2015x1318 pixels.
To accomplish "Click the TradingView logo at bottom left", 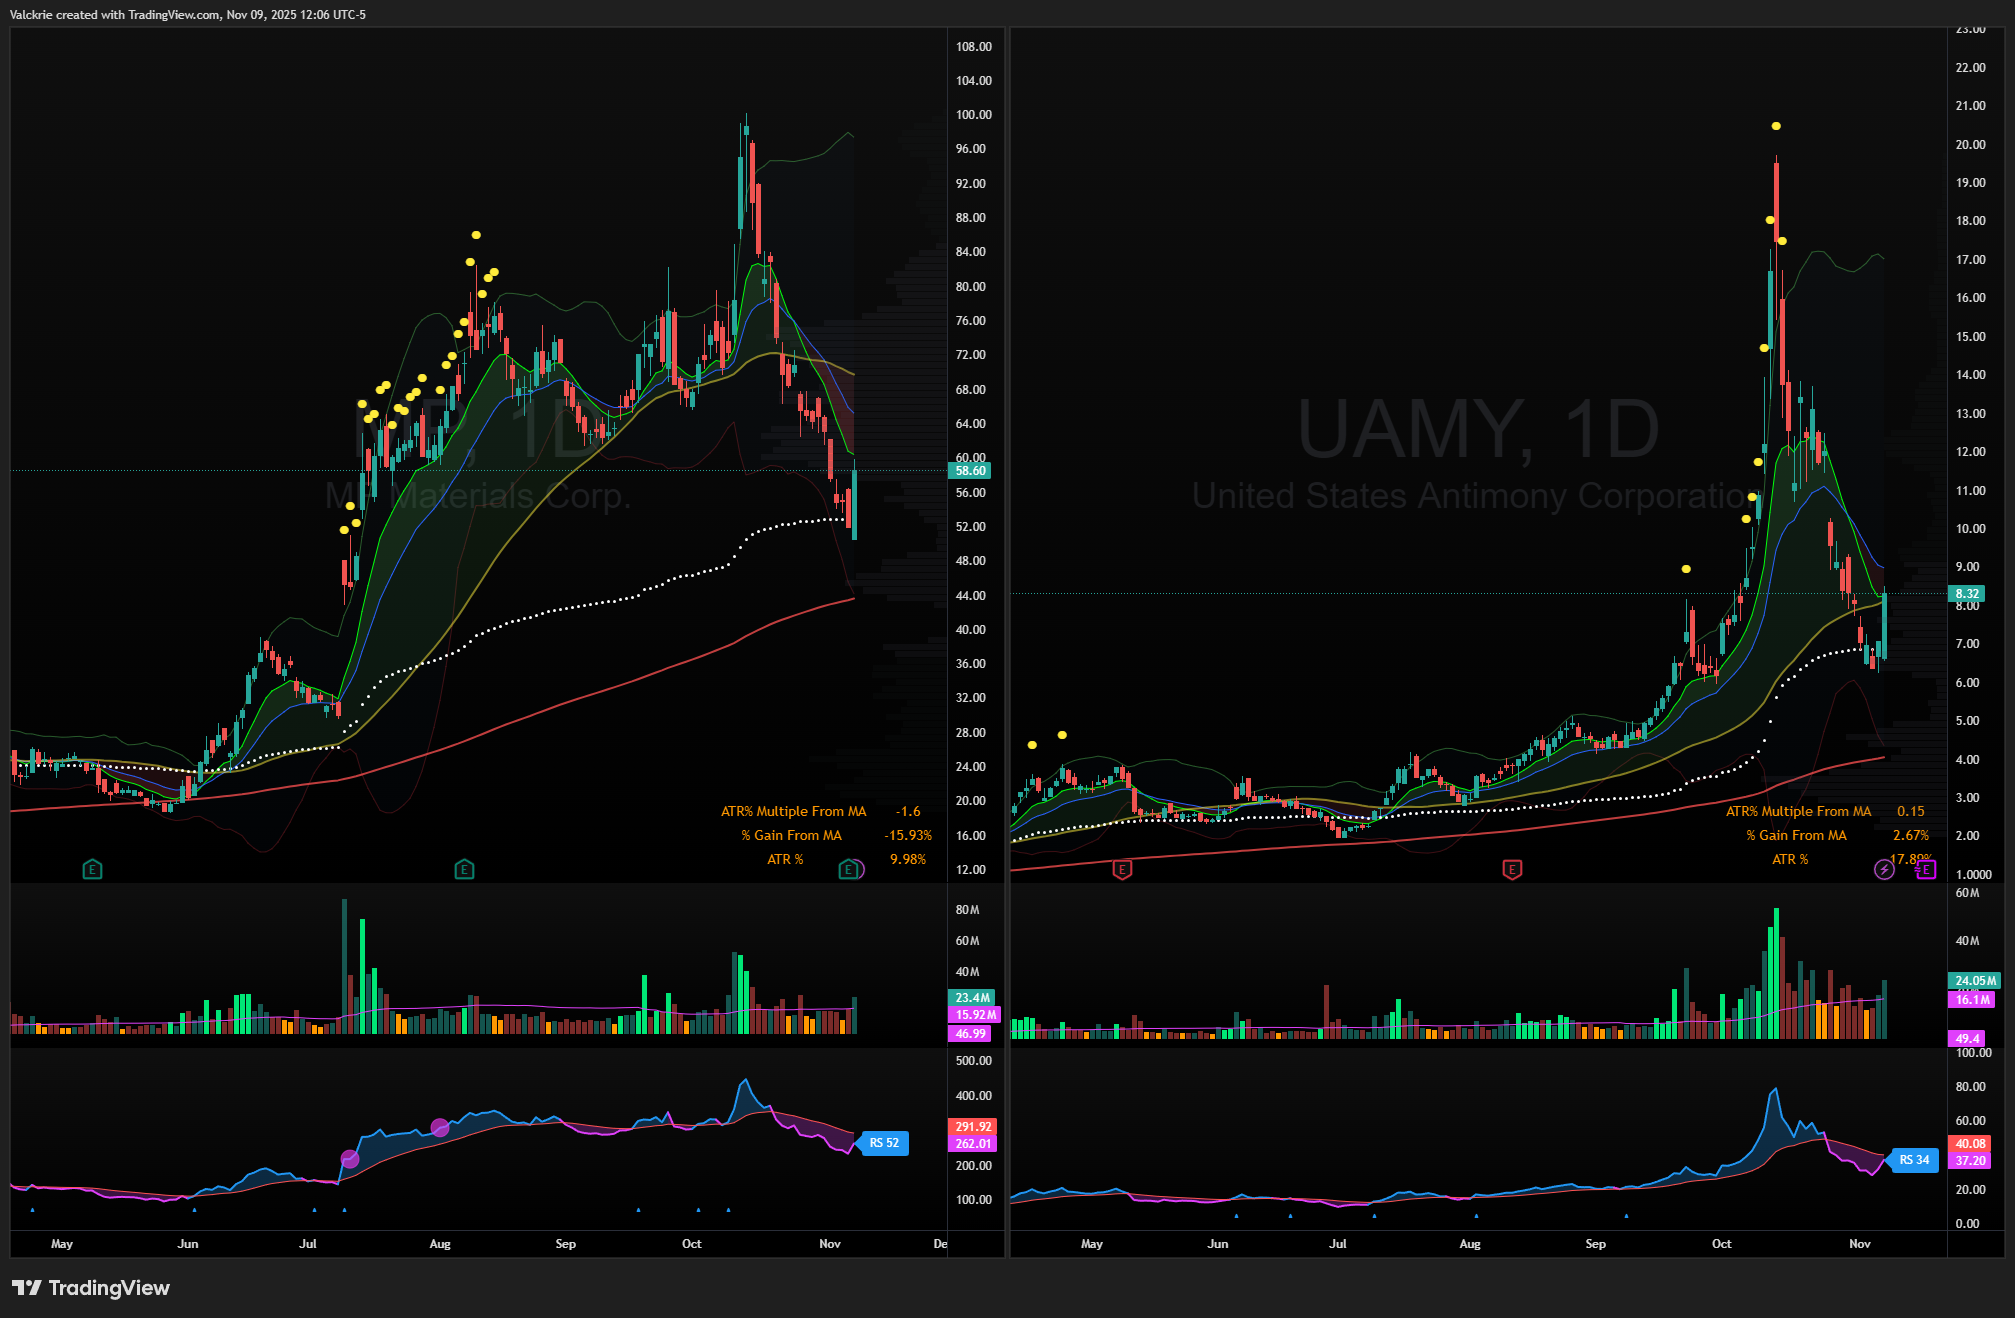I will (x=91, y=1288).
